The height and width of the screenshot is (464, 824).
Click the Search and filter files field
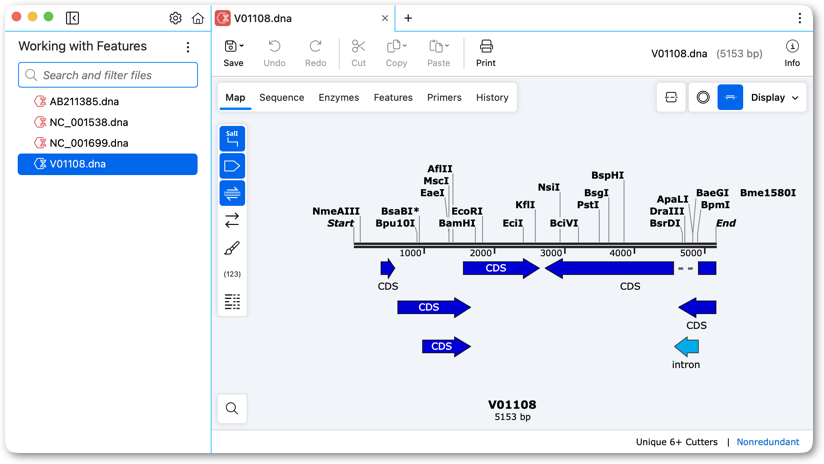[x=108, y=75]
